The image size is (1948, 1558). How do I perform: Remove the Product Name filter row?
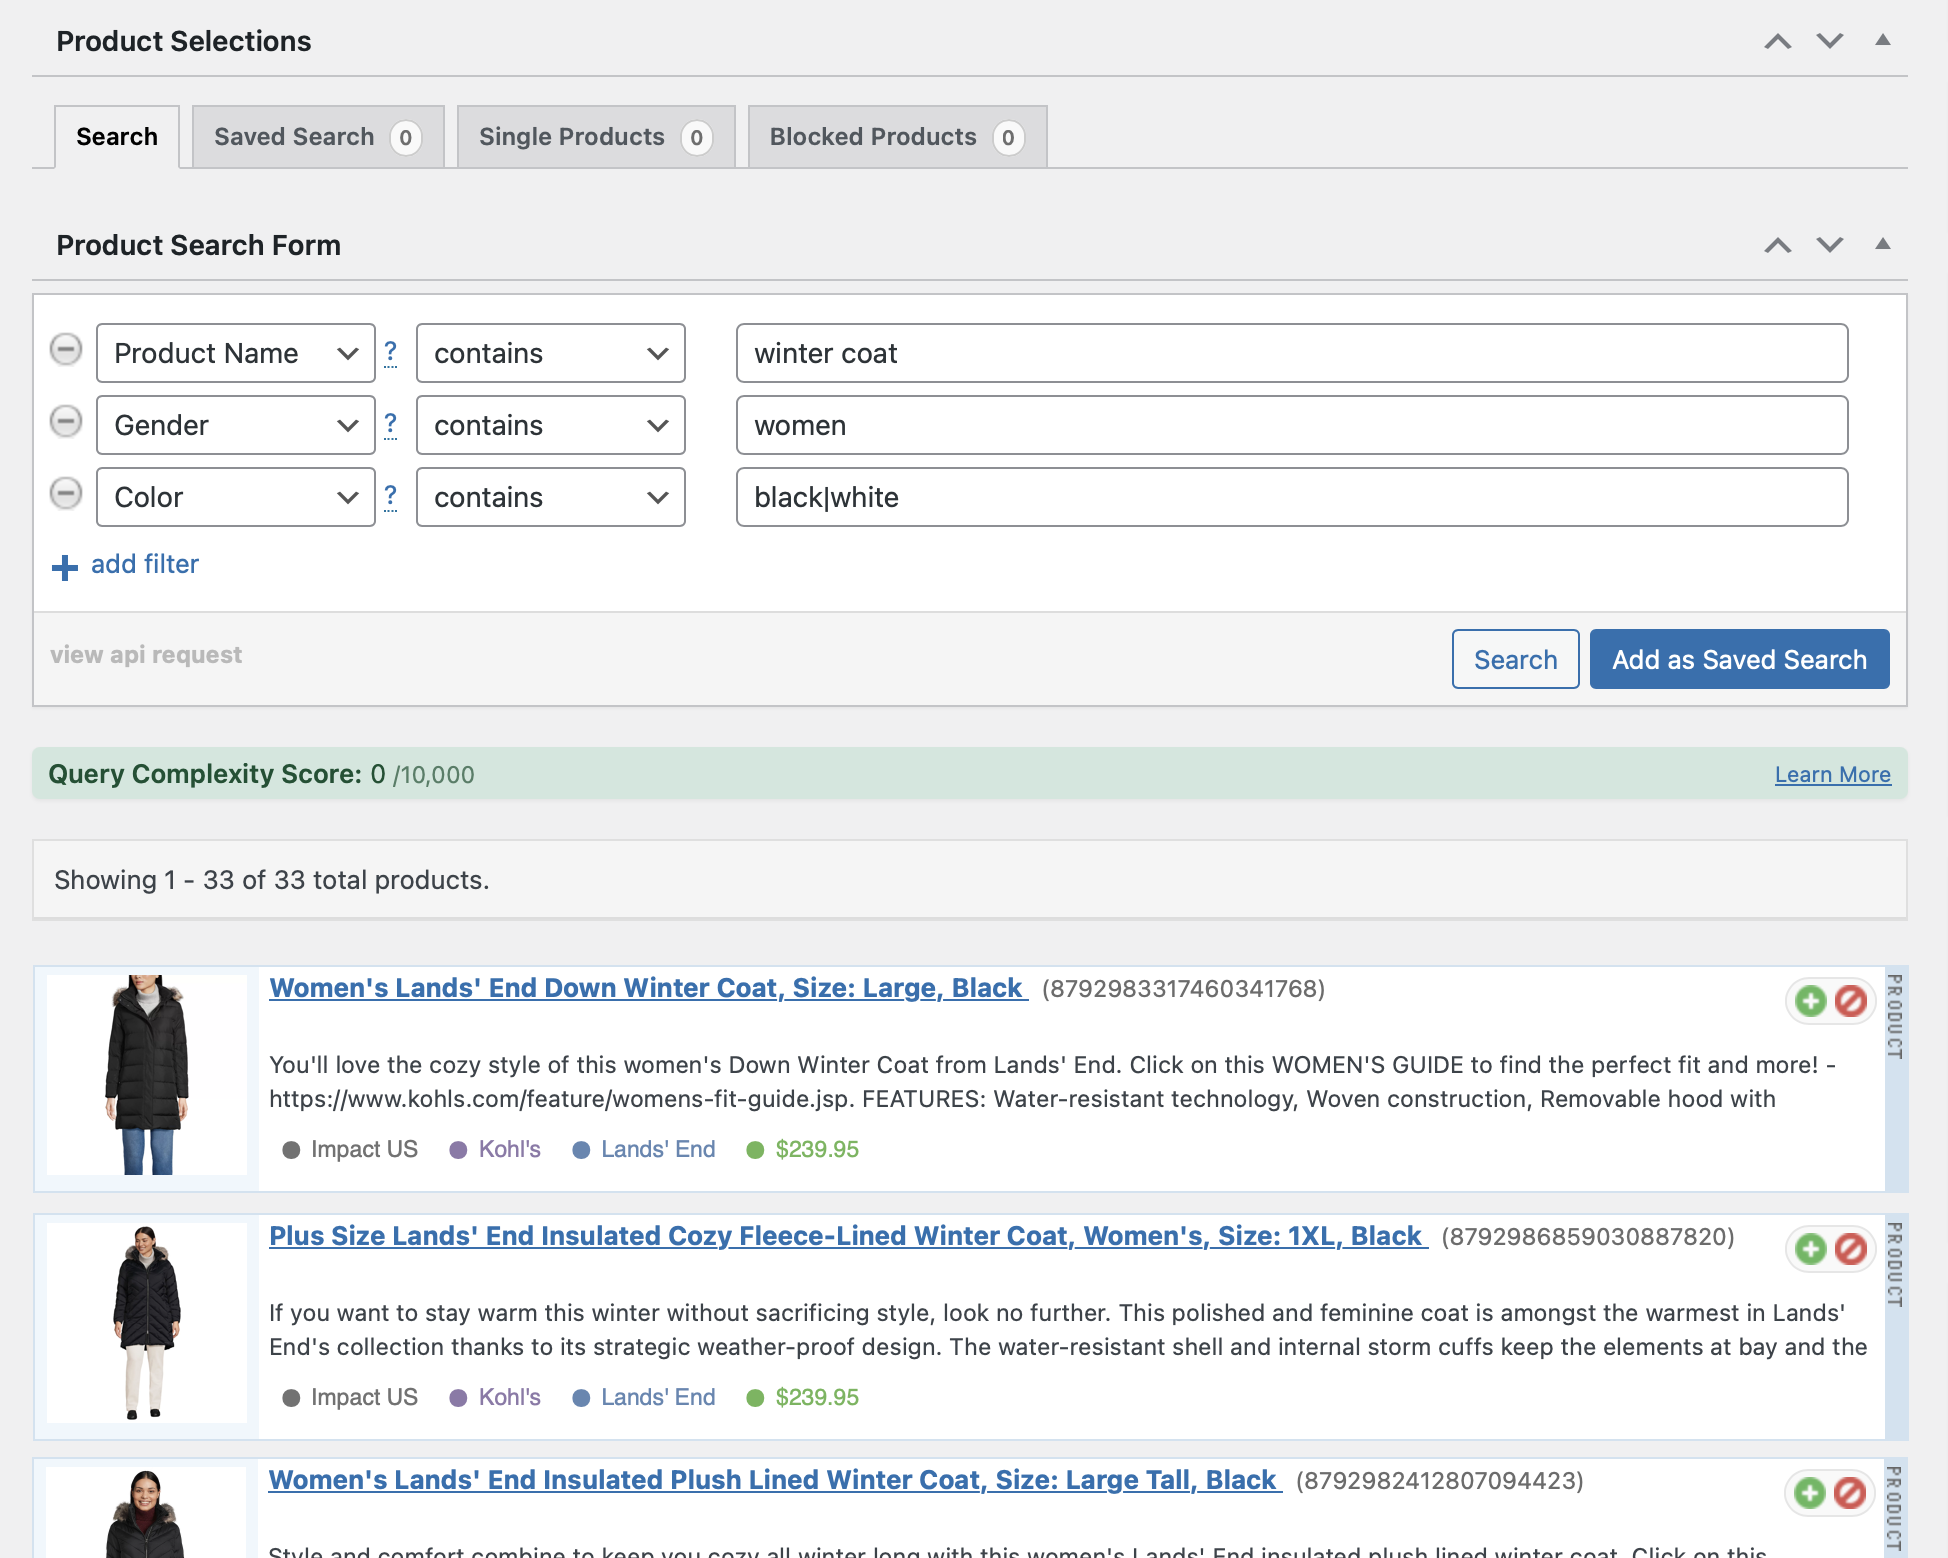point(66,350)
